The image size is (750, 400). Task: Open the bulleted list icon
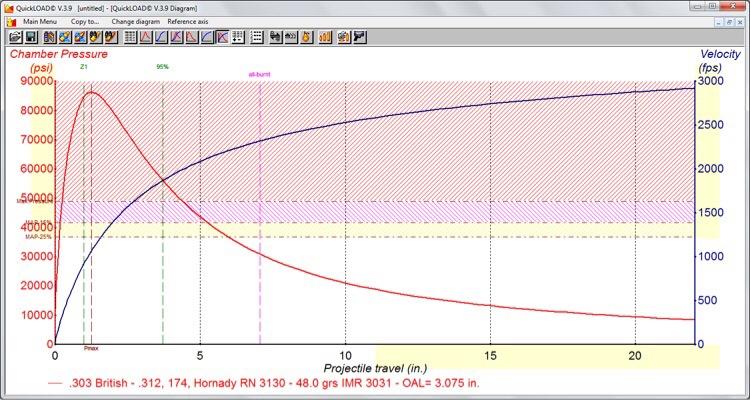coord(257,37)
